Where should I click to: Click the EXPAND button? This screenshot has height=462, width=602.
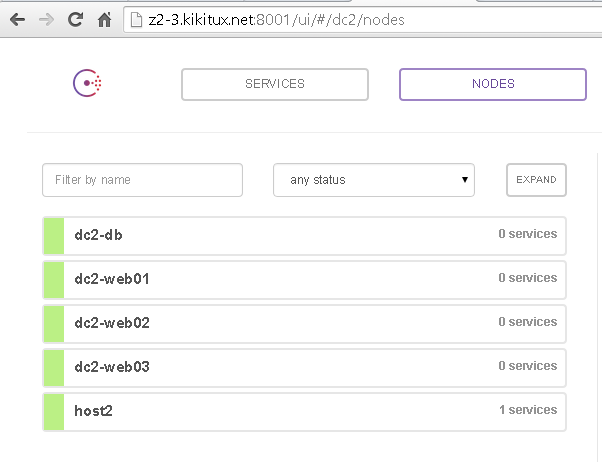[536, 180]
